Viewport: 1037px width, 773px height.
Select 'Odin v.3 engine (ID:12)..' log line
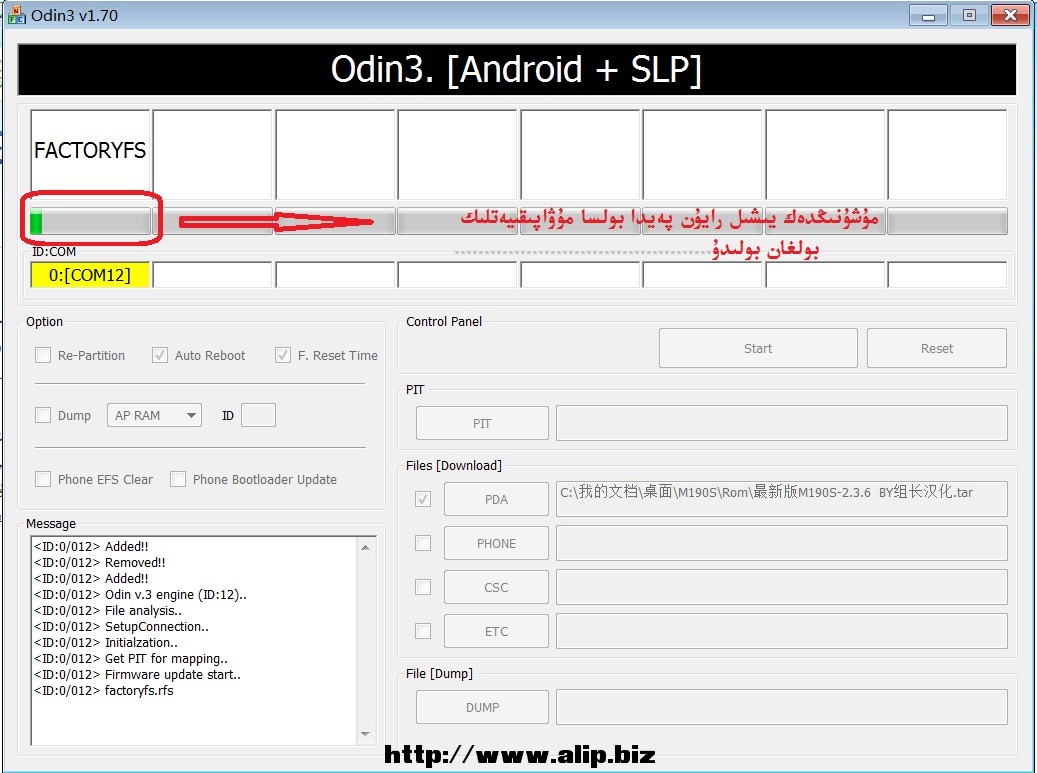point(140,594)
